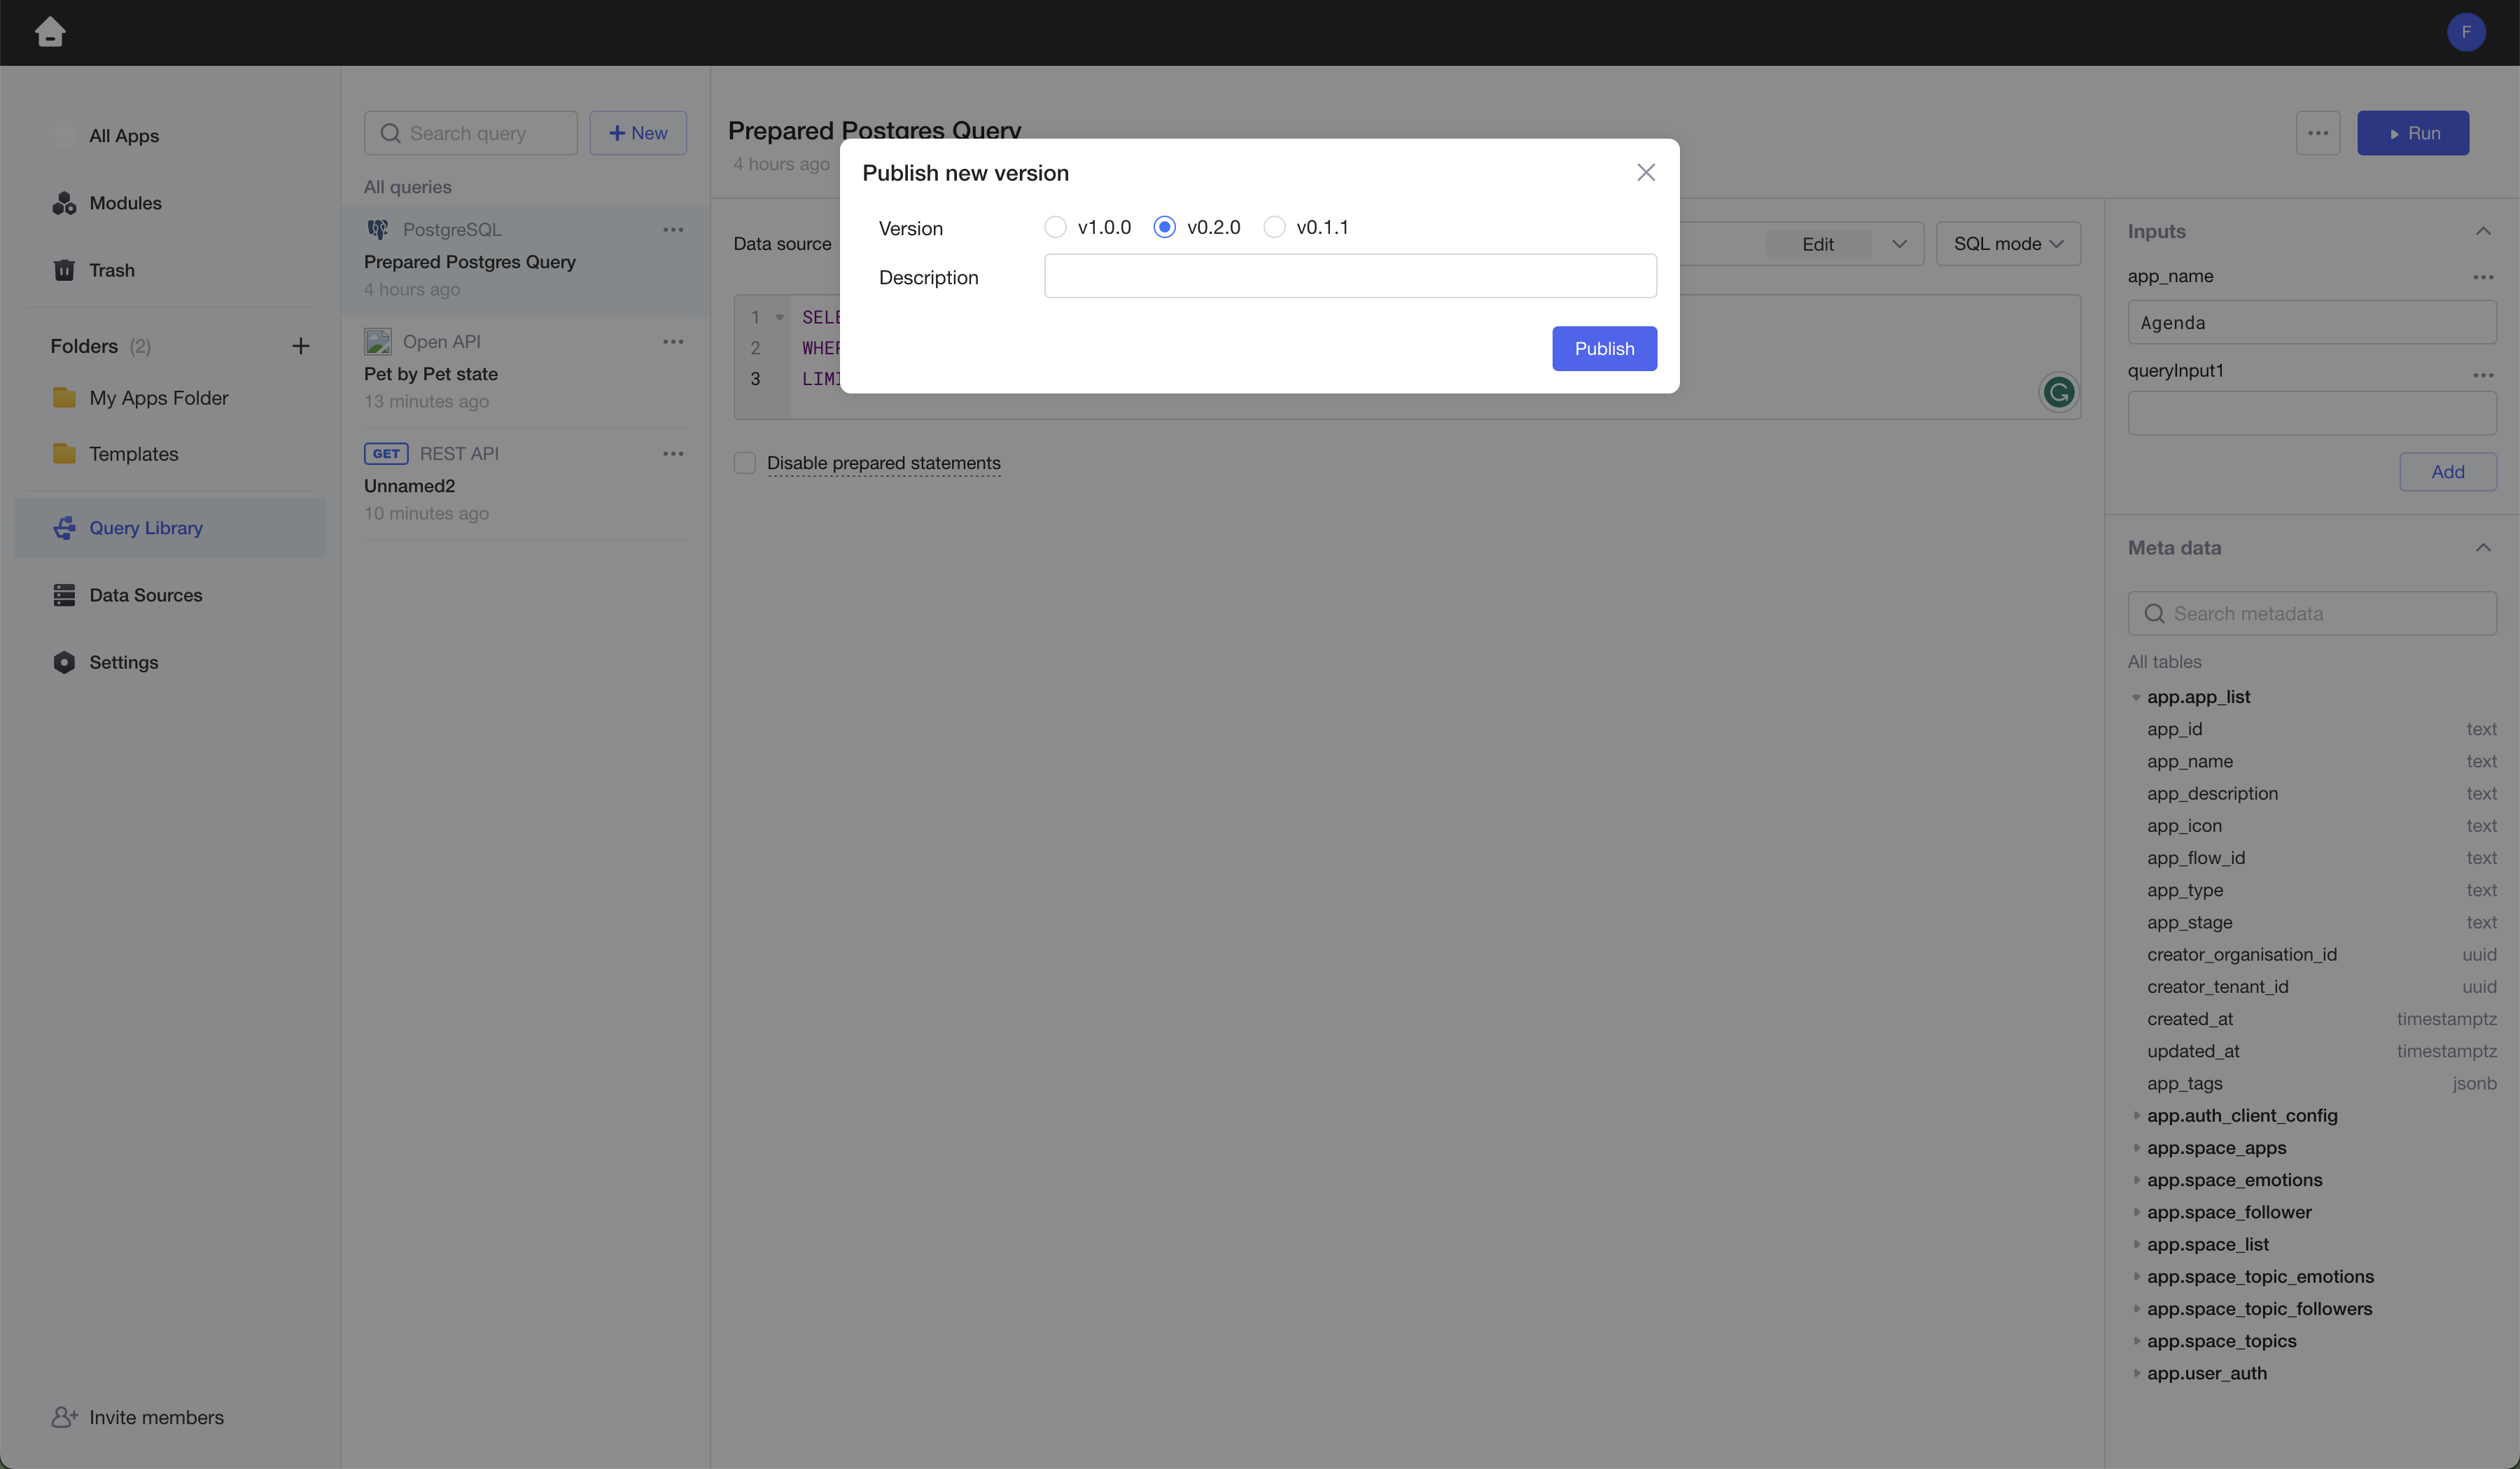Click the home icon in top bar

(x=50, y=32)
